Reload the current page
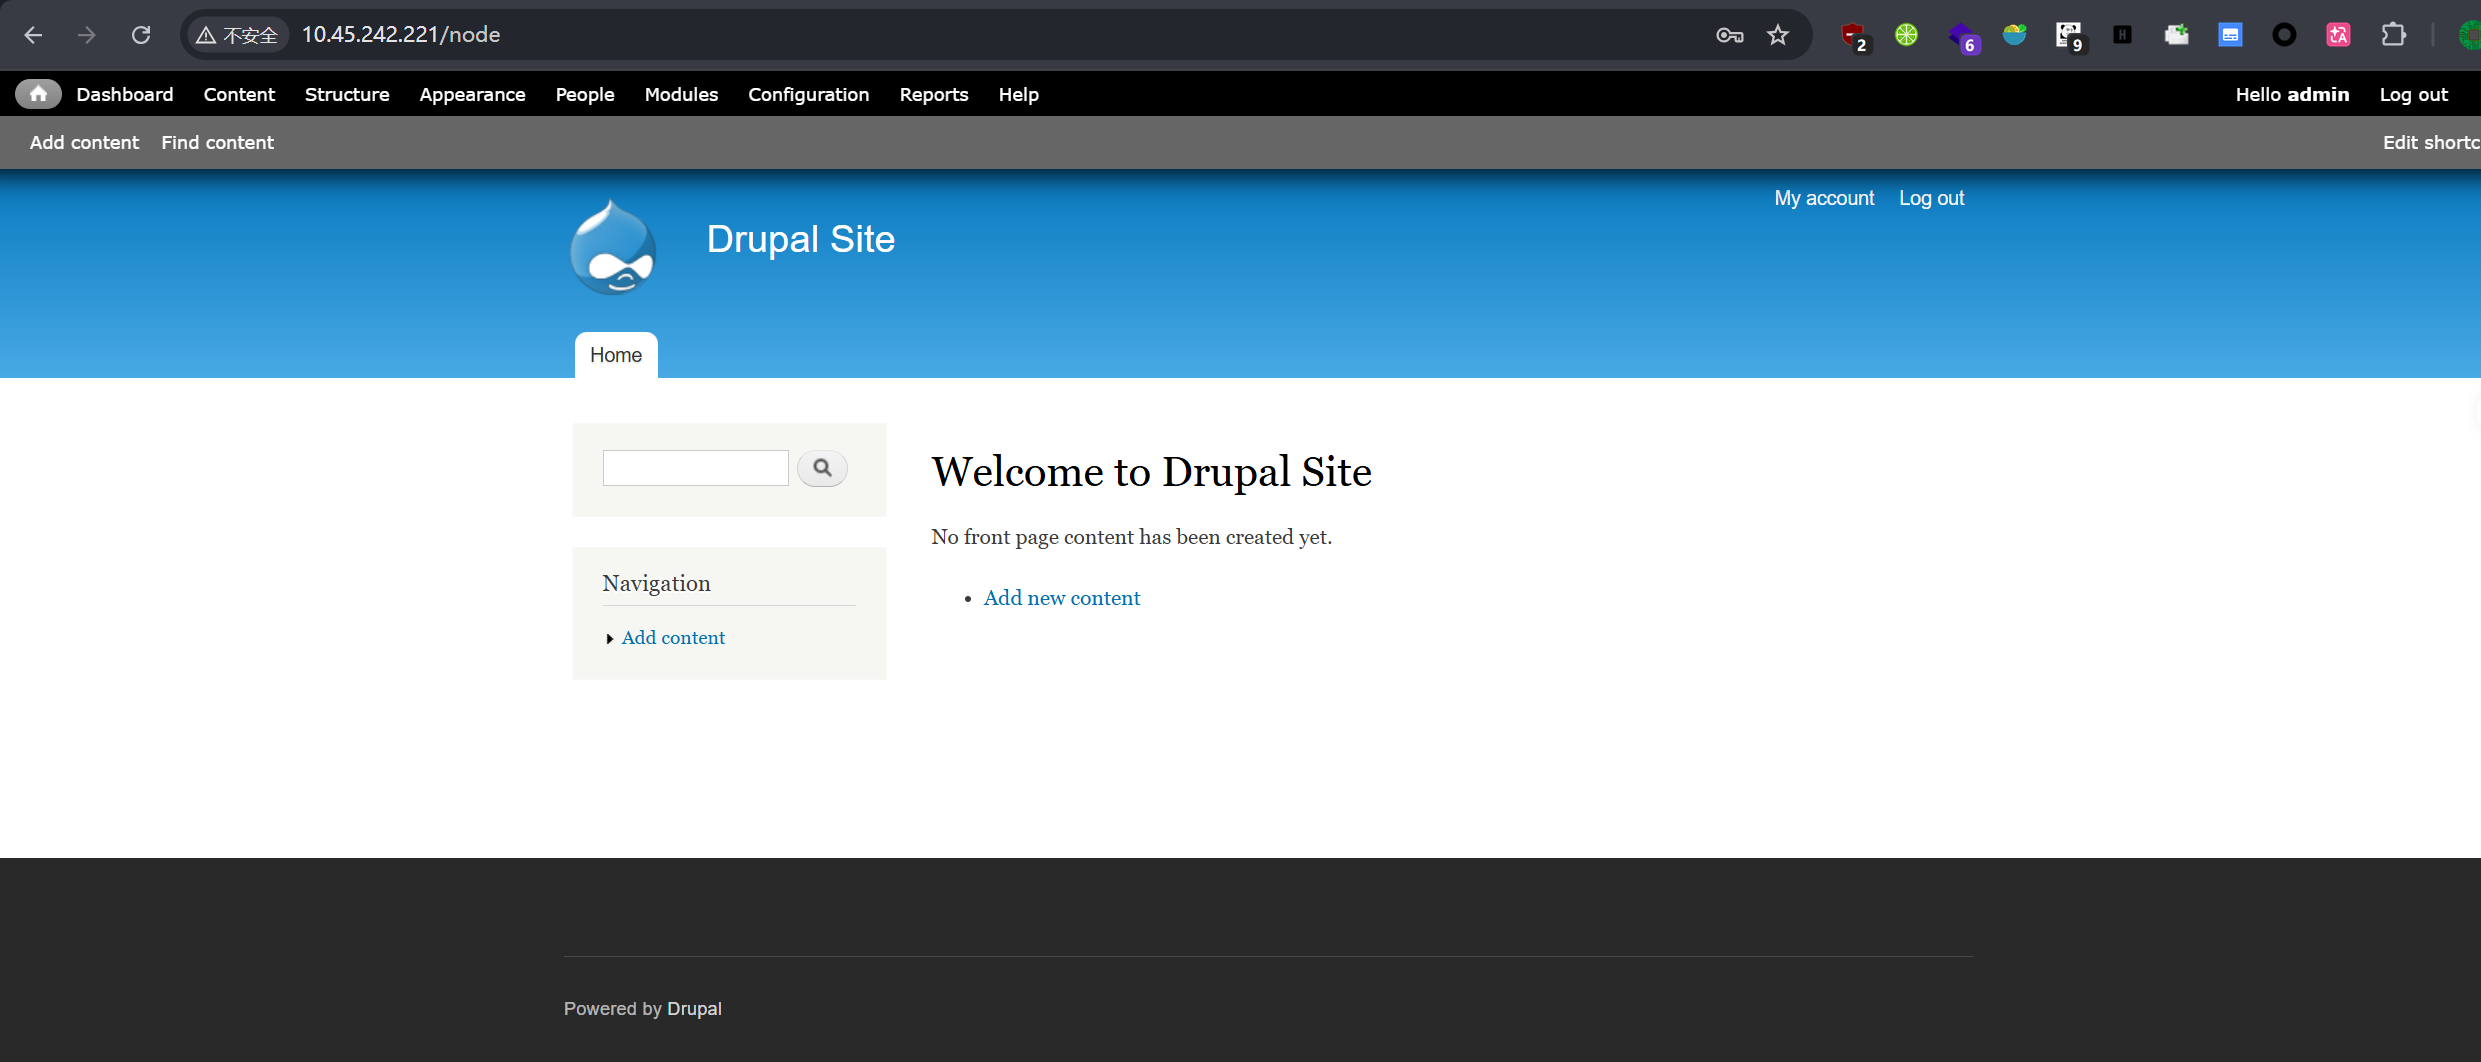 click(x=141, y=35)
